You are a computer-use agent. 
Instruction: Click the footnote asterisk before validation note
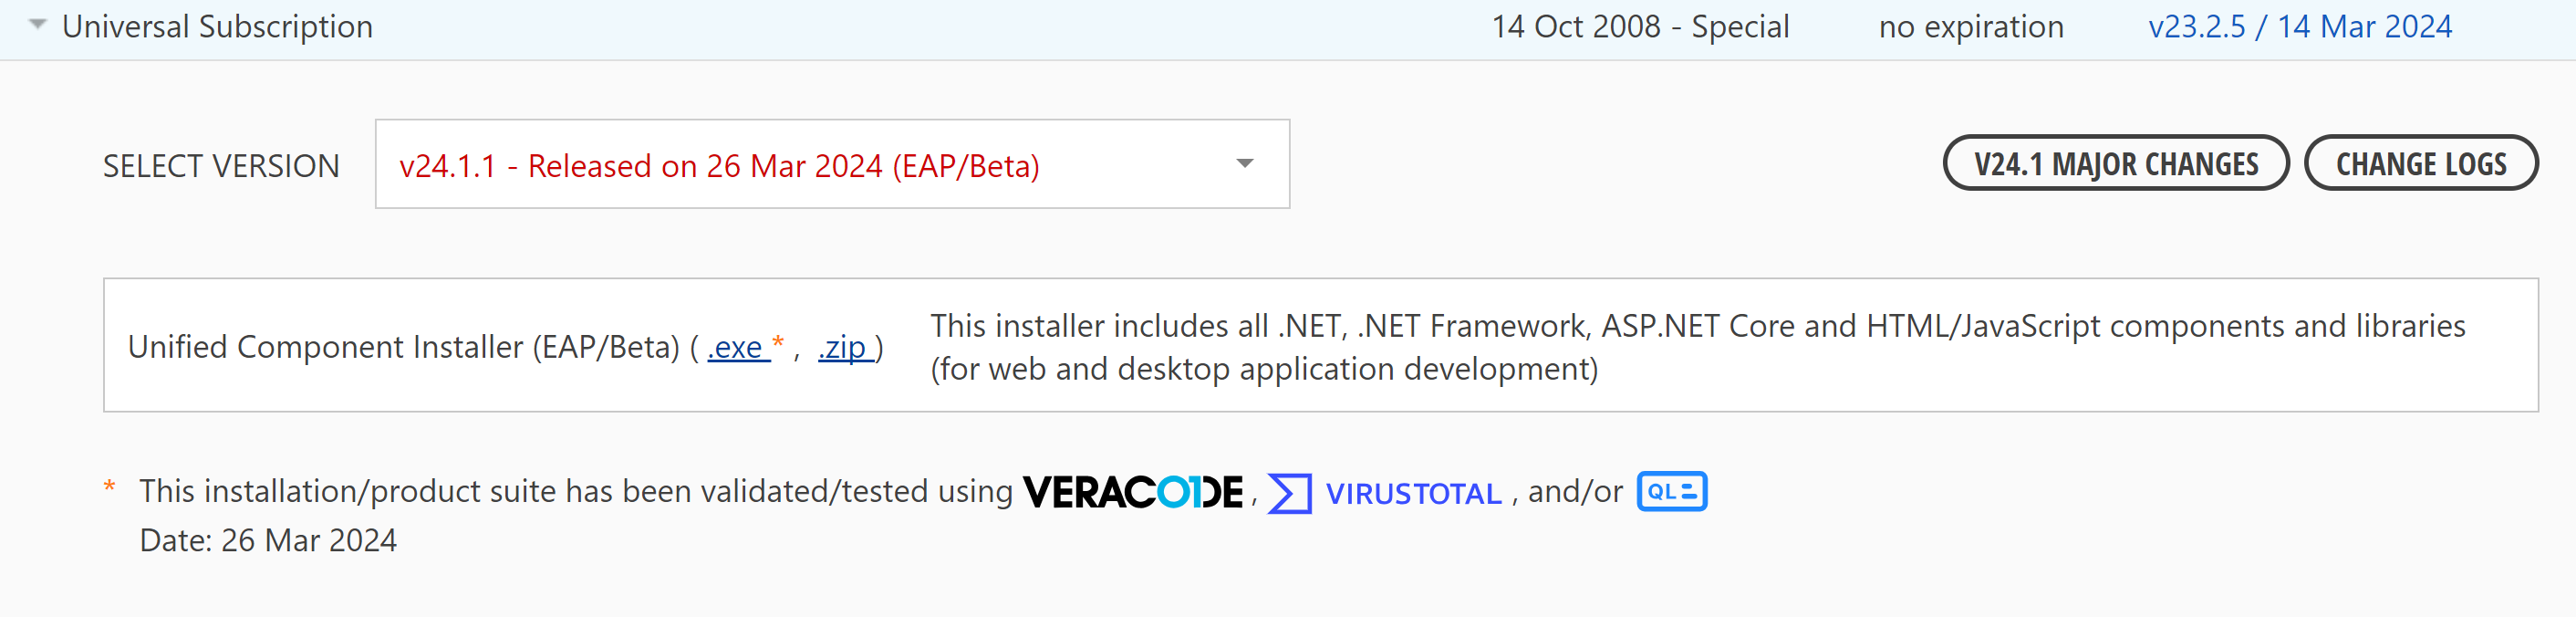(110, 488)
